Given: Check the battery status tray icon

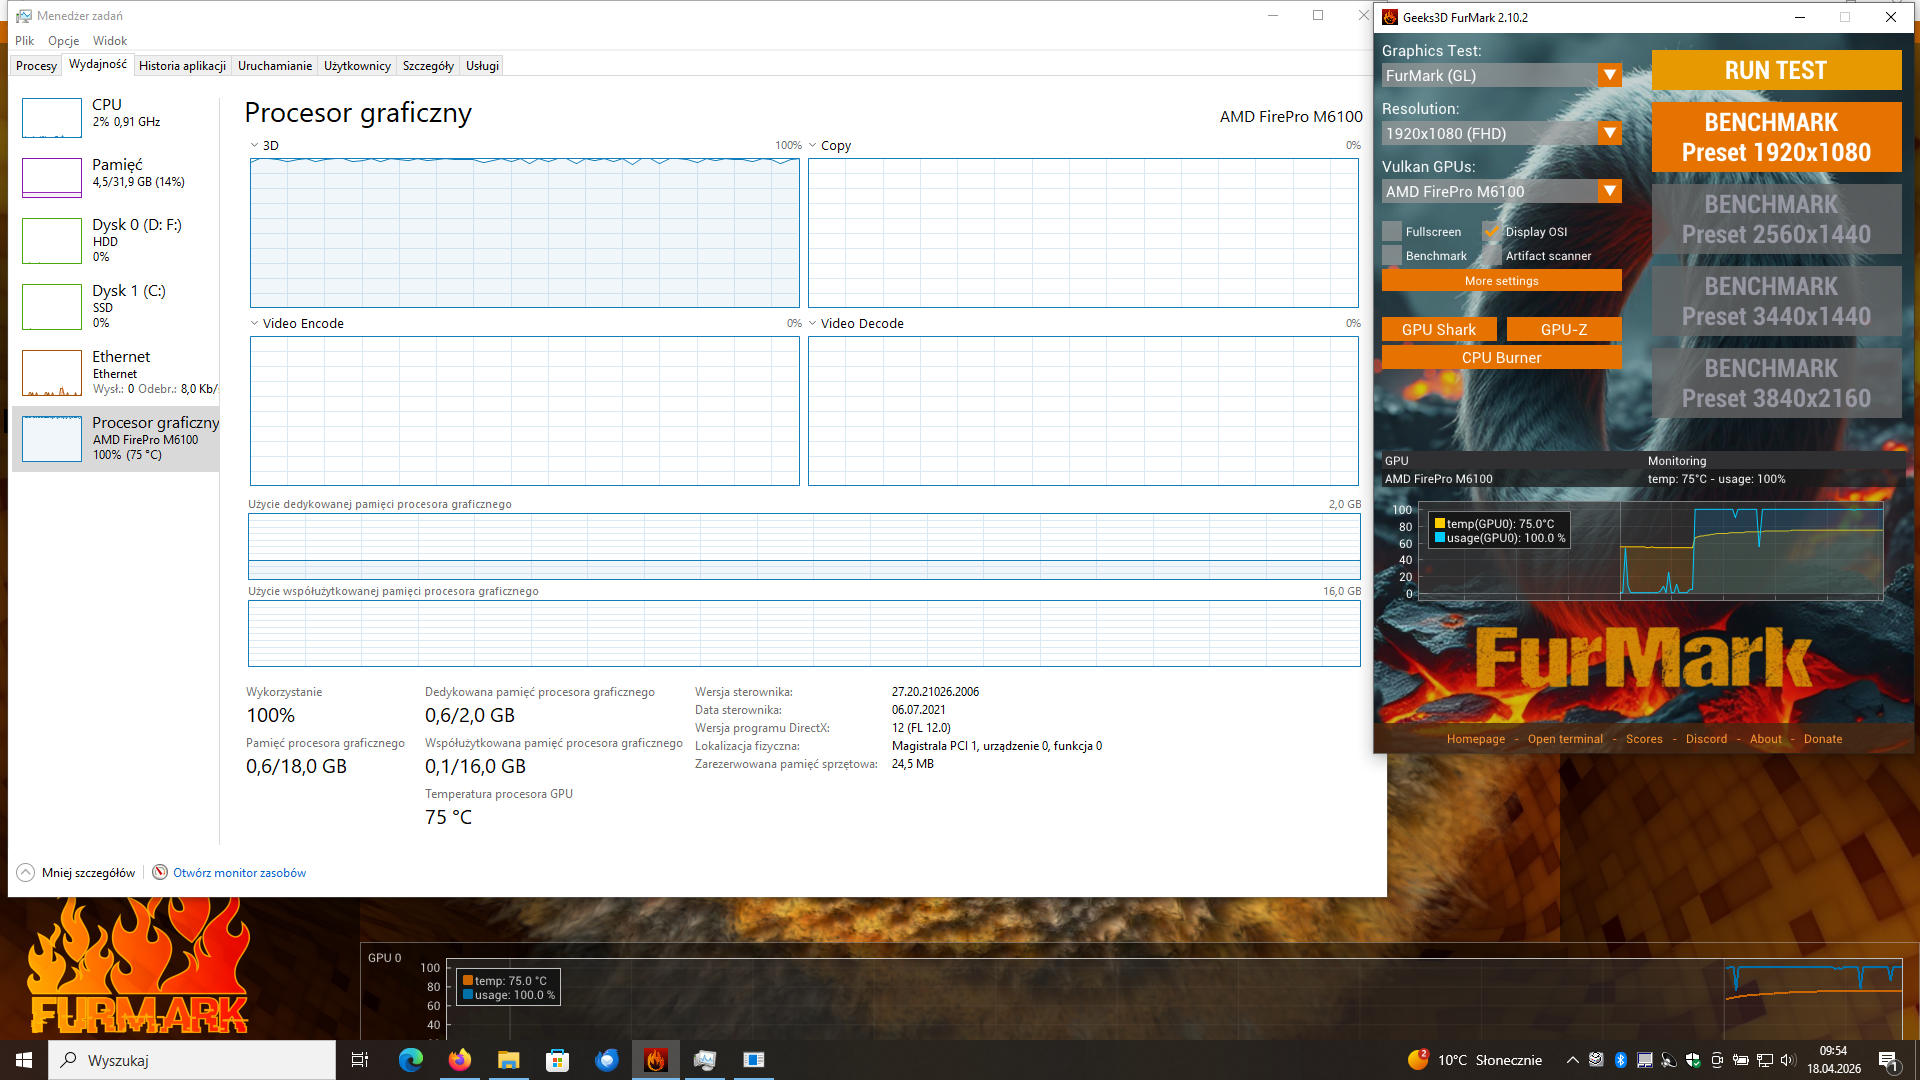Looking at the screenshot, I should click(1741, 1060).
